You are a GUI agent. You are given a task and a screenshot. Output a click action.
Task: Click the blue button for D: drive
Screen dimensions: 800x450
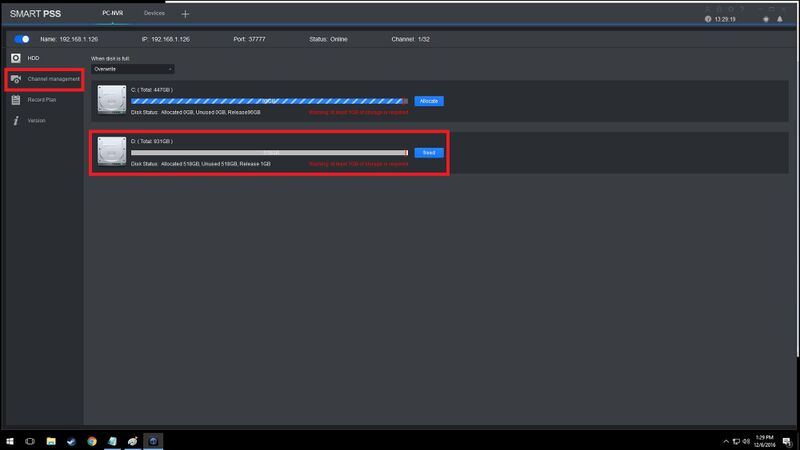[x=429, y=153]
